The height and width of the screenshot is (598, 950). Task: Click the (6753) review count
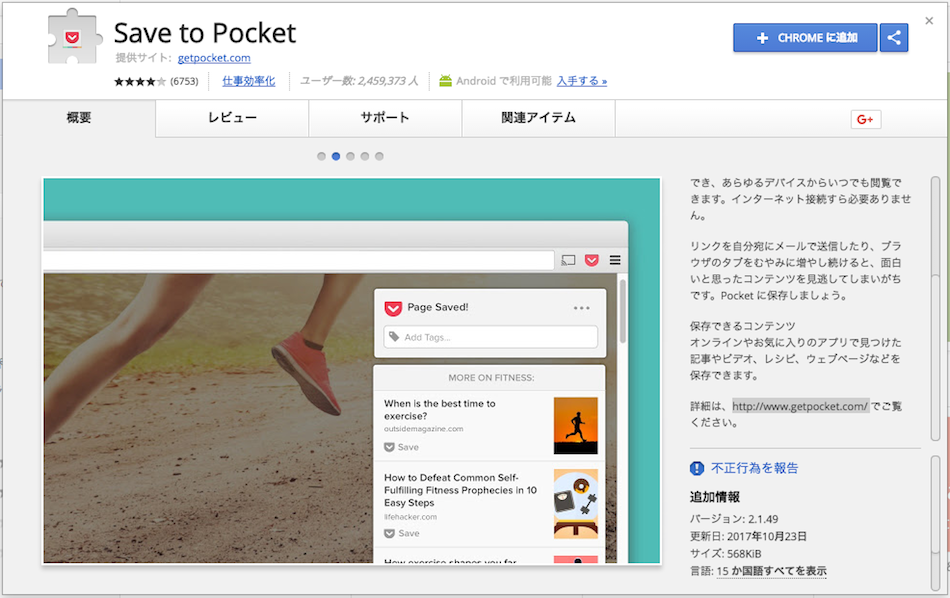pyautogui.click(x=184, y=81)
